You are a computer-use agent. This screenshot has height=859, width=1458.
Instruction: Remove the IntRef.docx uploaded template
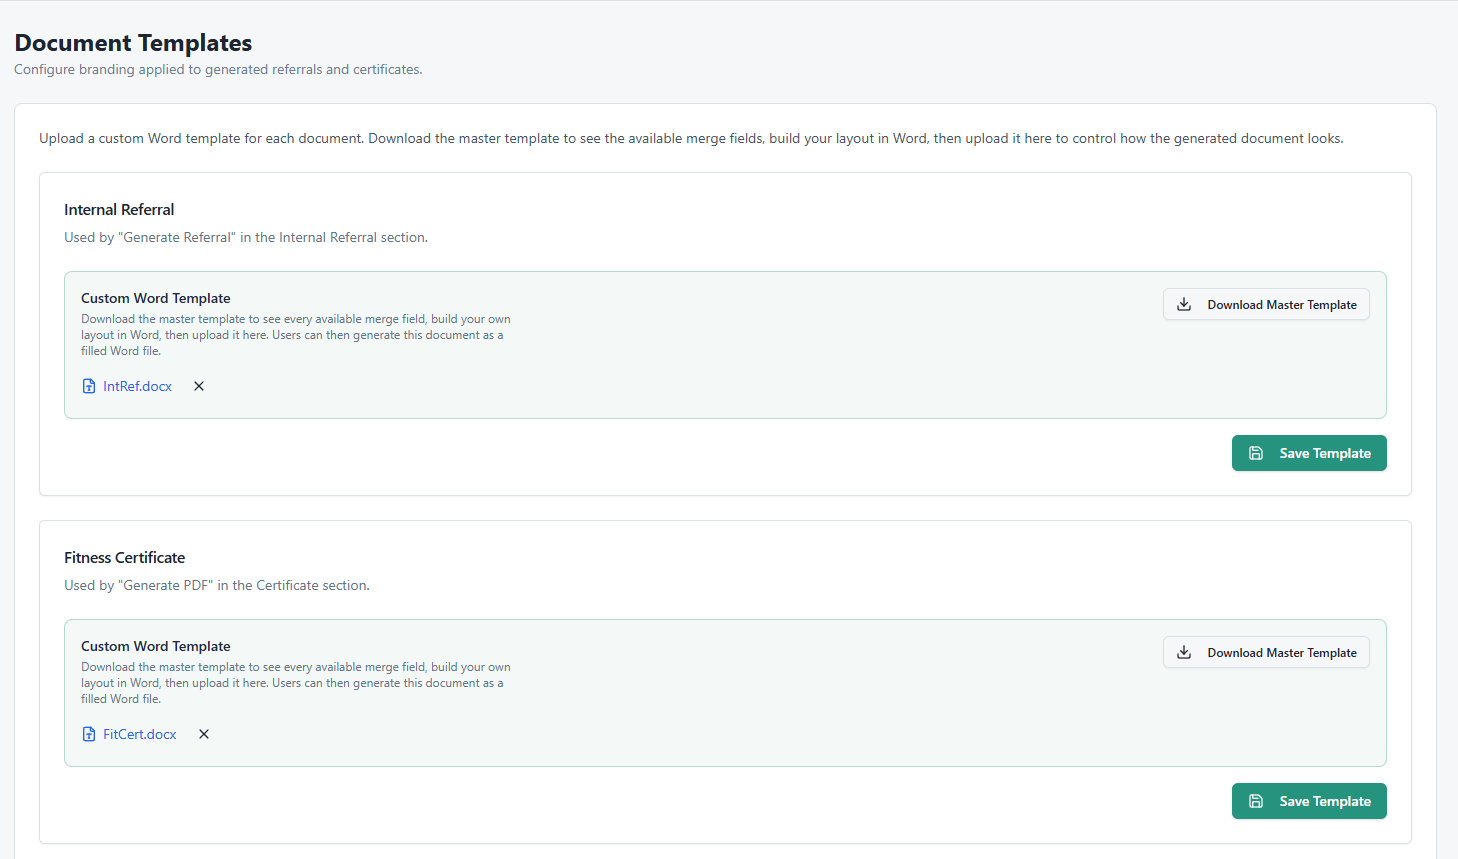pyautogui.click(x=199, y=386)
